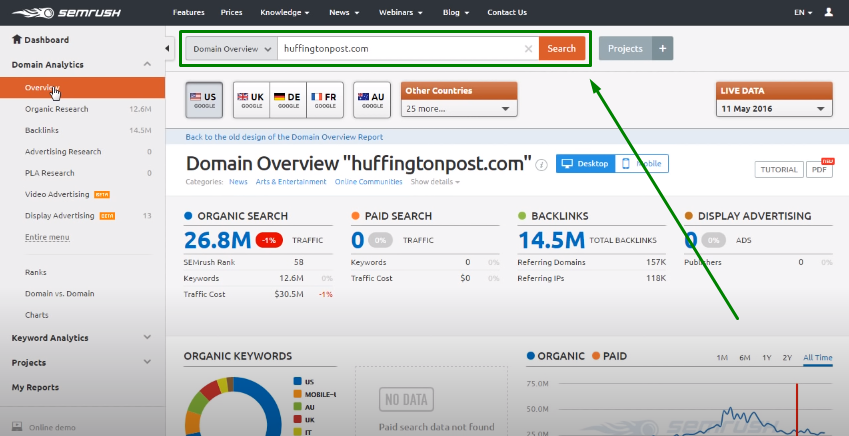
Task: Open the user account icon
Action: pos(828,13)
